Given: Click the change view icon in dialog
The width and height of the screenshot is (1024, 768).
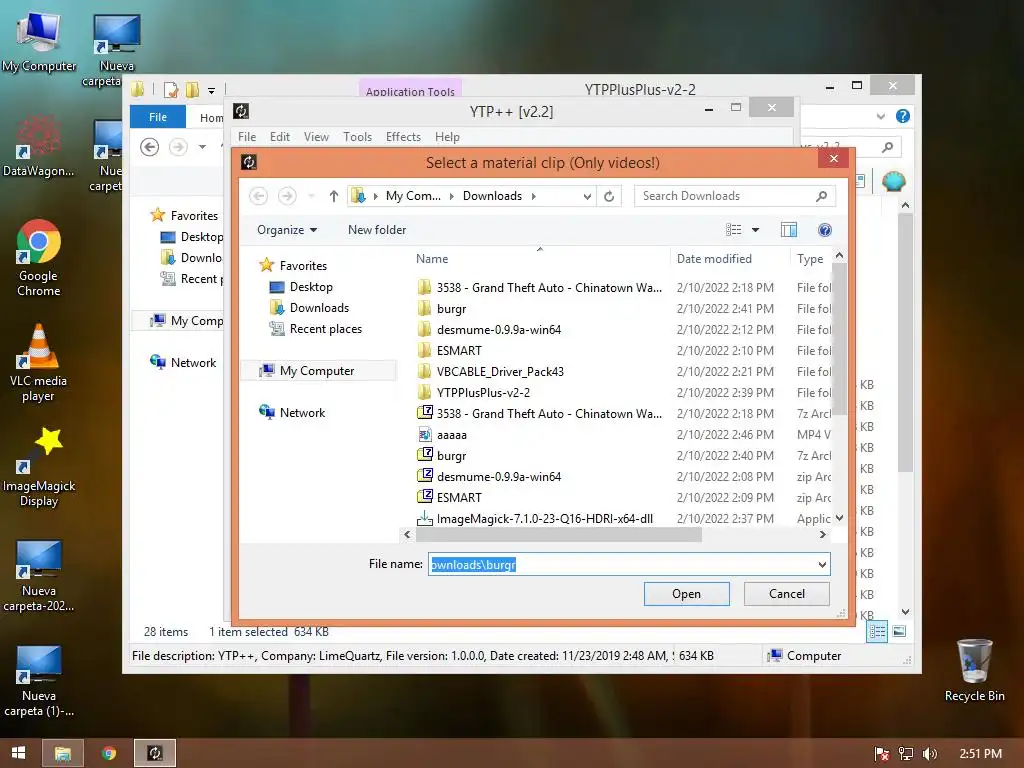Looking at the screenshot, I should tap(733, 230).
